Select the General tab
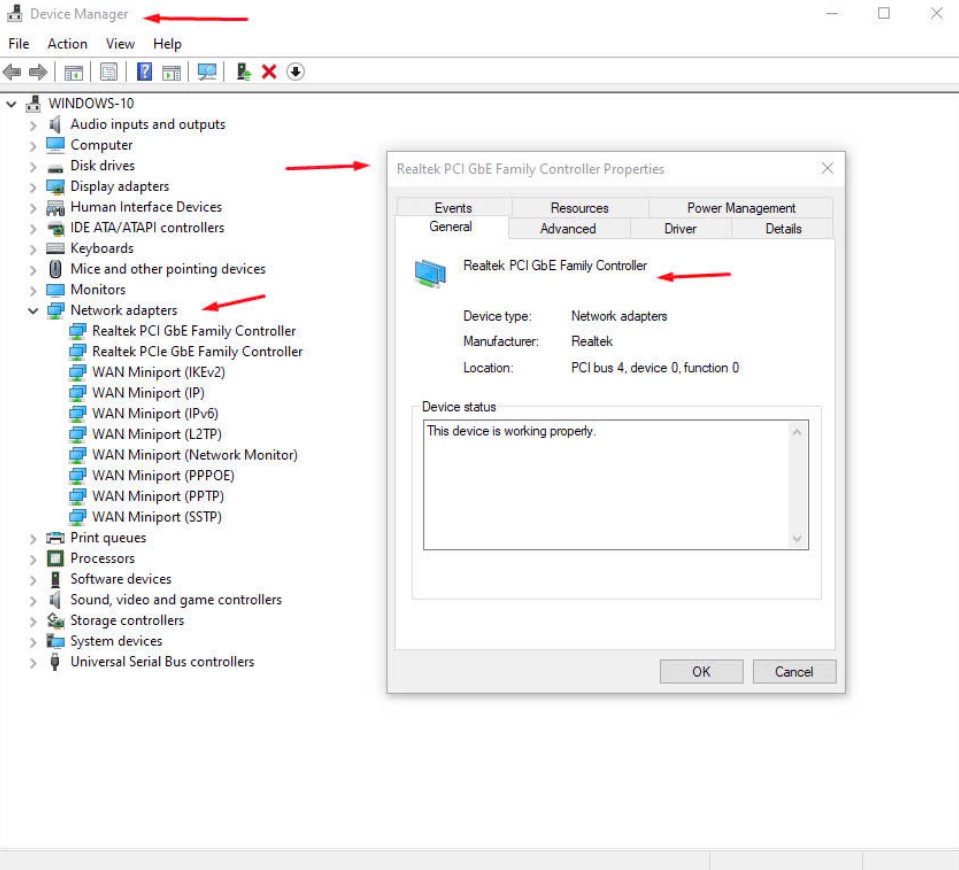Image resolution: width=959 pixels, height=870 pixels. (x=451, y=227)
